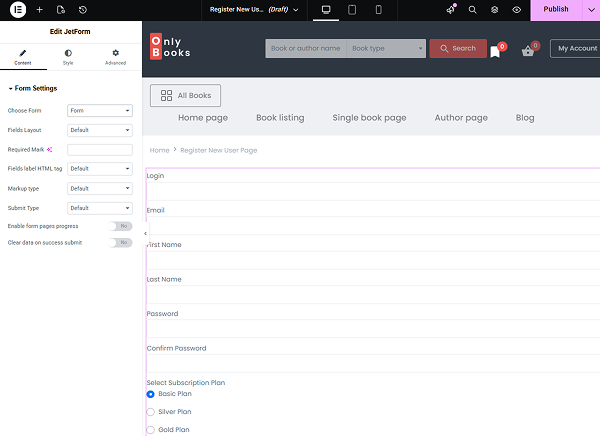Expand the Publish options arrow
This screenshot has width=600, height=436.
(591, 10)
